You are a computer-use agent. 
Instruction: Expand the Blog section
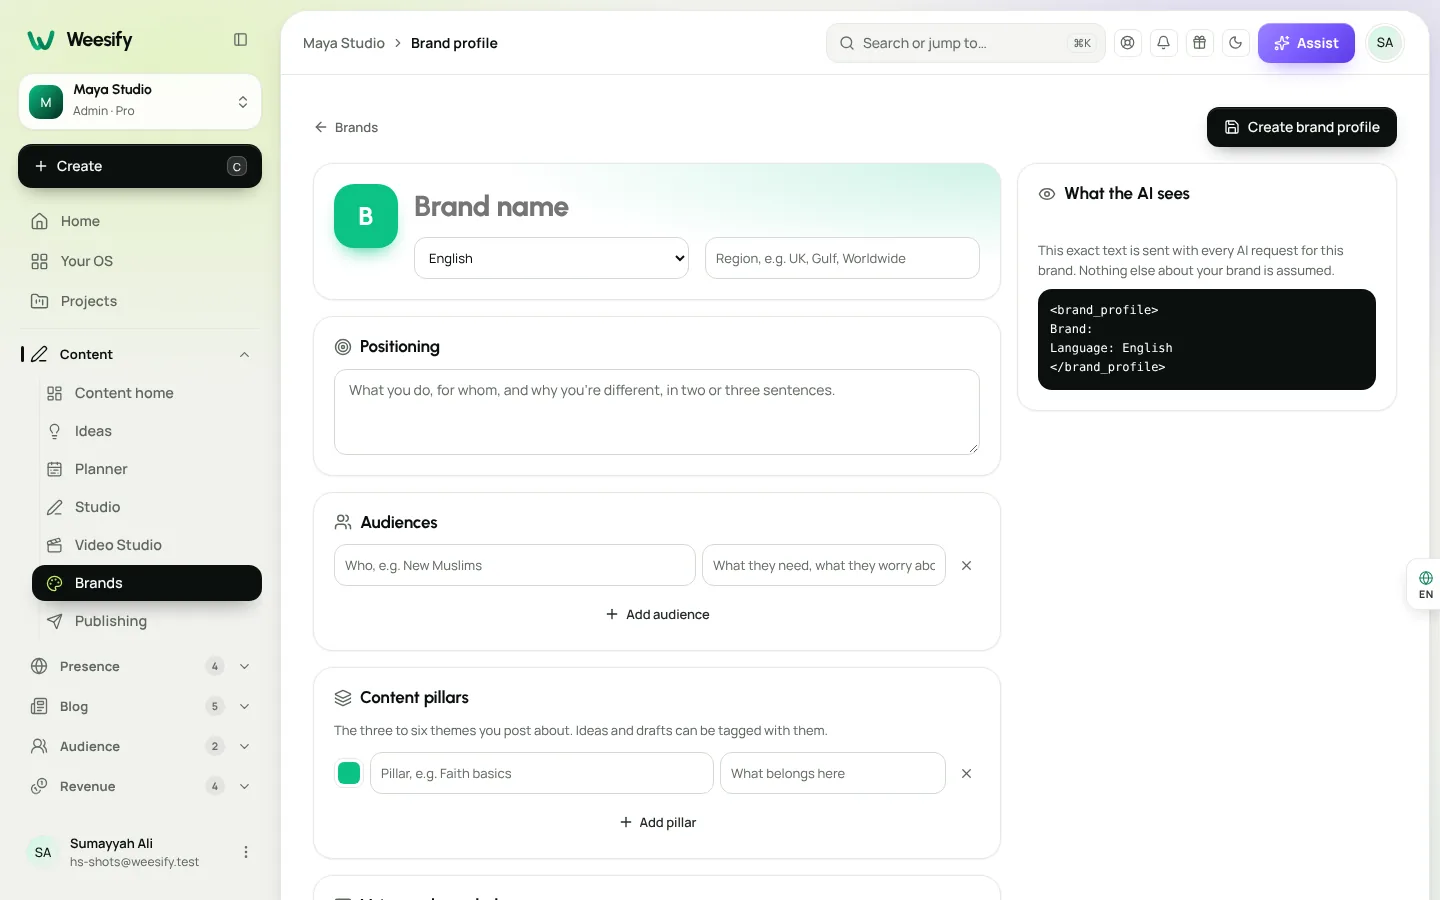[140, 706]
